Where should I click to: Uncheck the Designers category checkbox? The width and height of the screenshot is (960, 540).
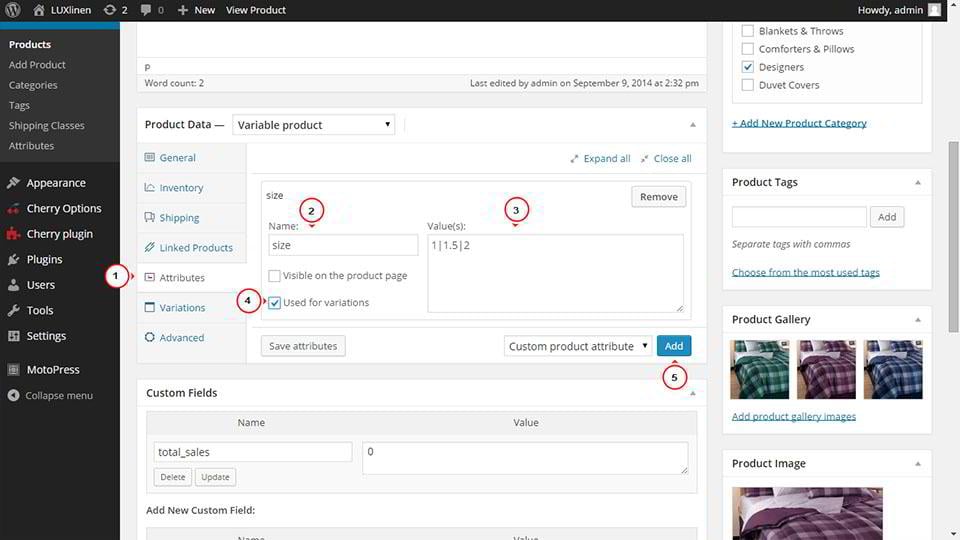coord(747,67)
